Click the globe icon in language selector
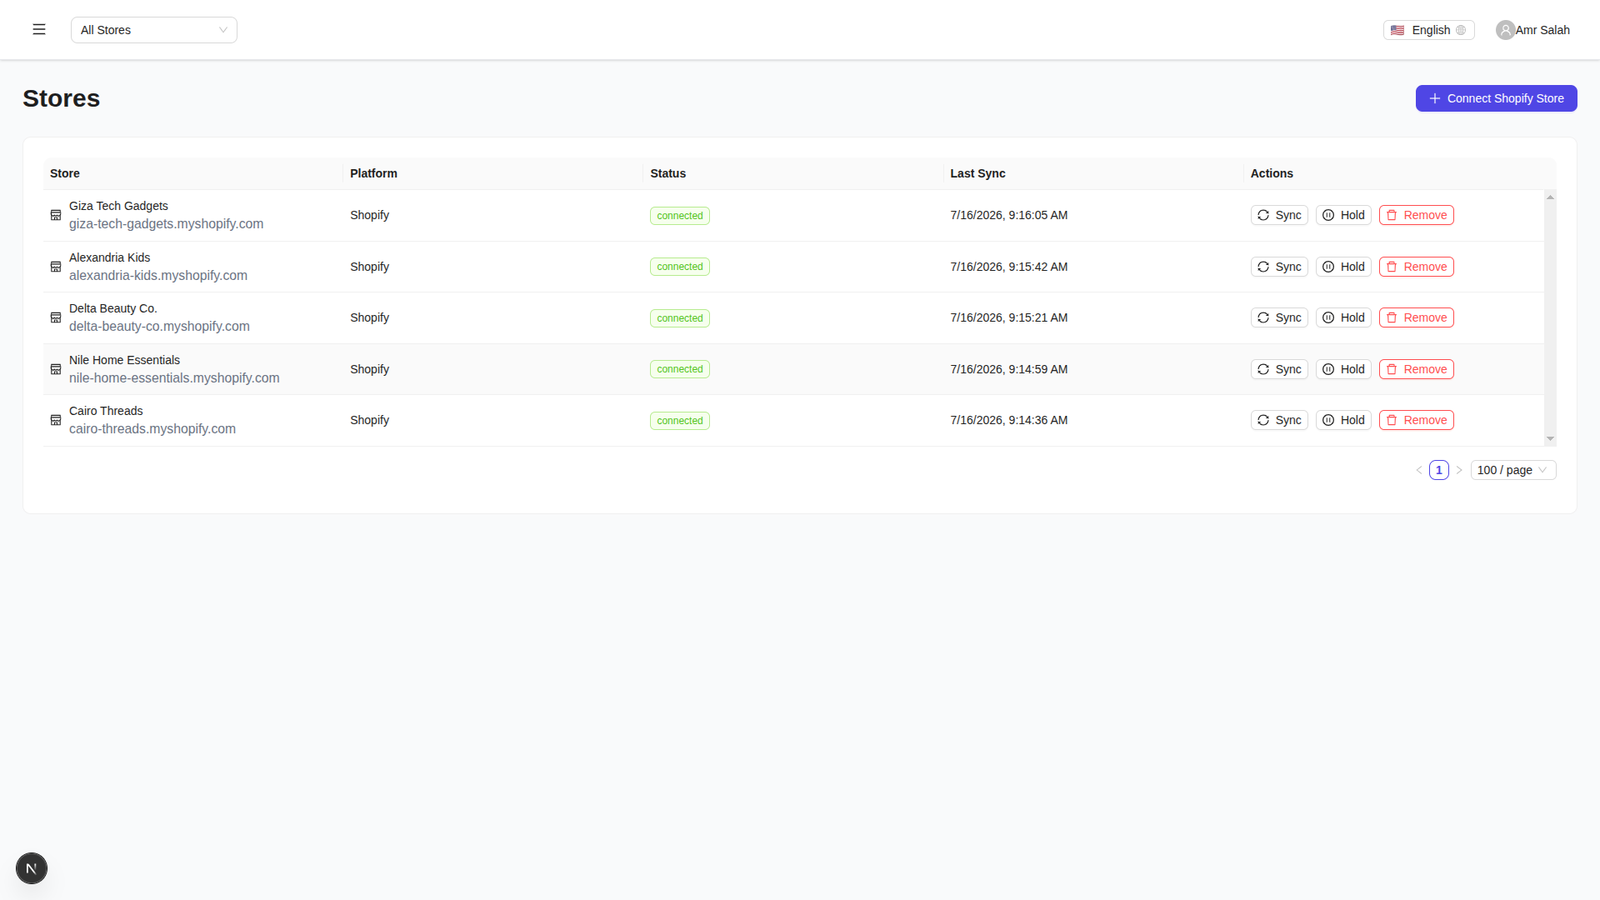The image size is (1600, 900). (x=1461, y=30)
